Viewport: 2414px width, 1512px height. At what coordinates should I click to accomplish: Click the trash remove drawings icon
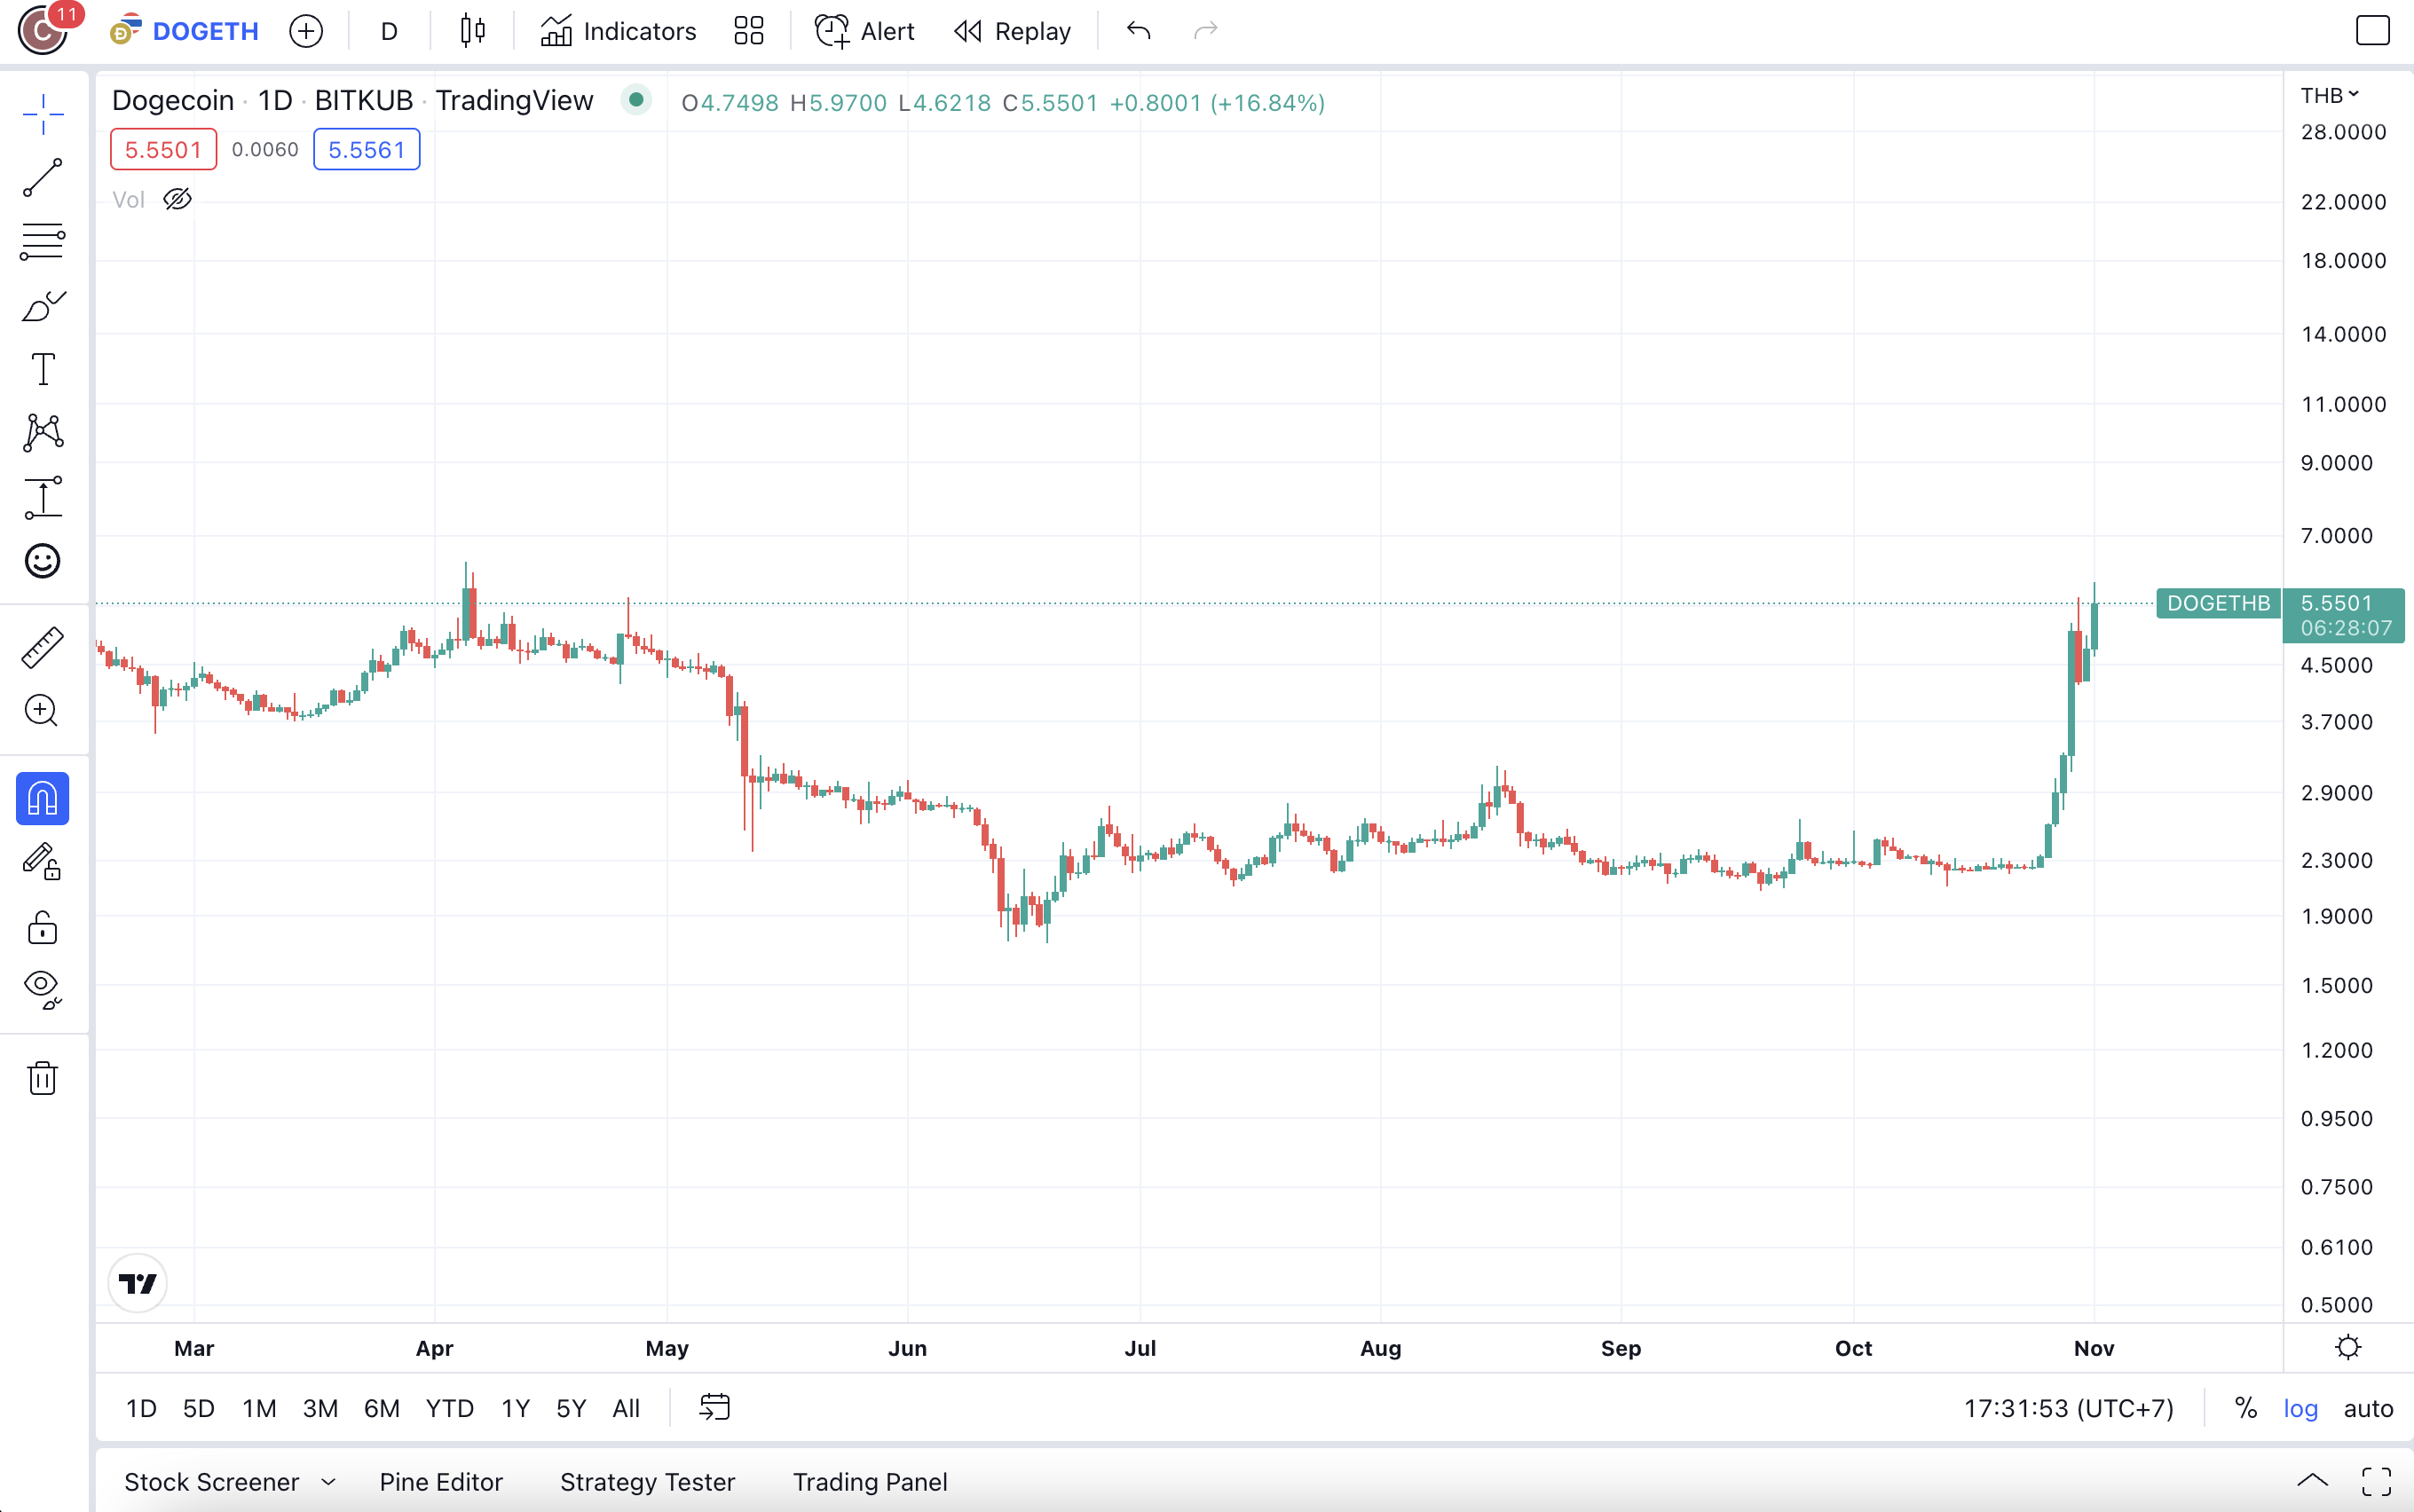coord(43,1078)
